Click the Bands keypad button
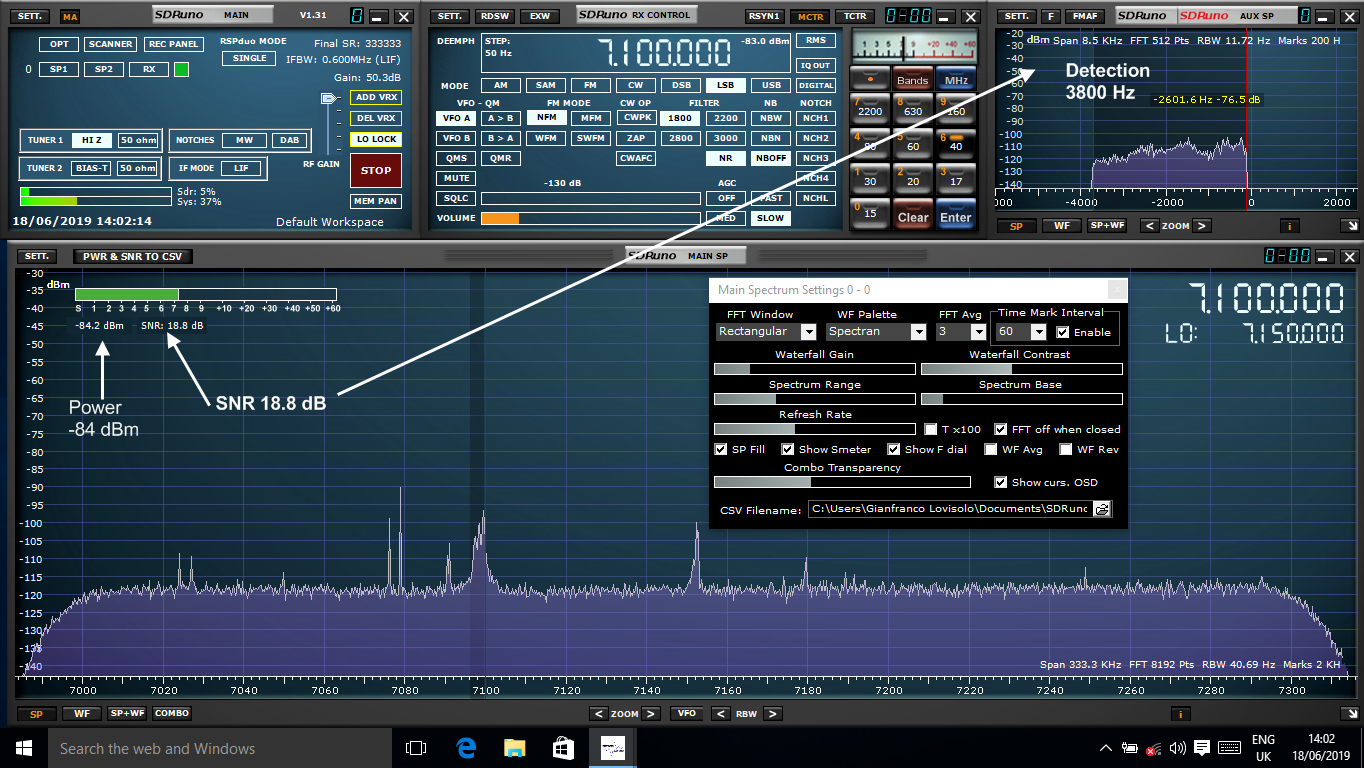The image size is (1364, 768). coord(912,79)
